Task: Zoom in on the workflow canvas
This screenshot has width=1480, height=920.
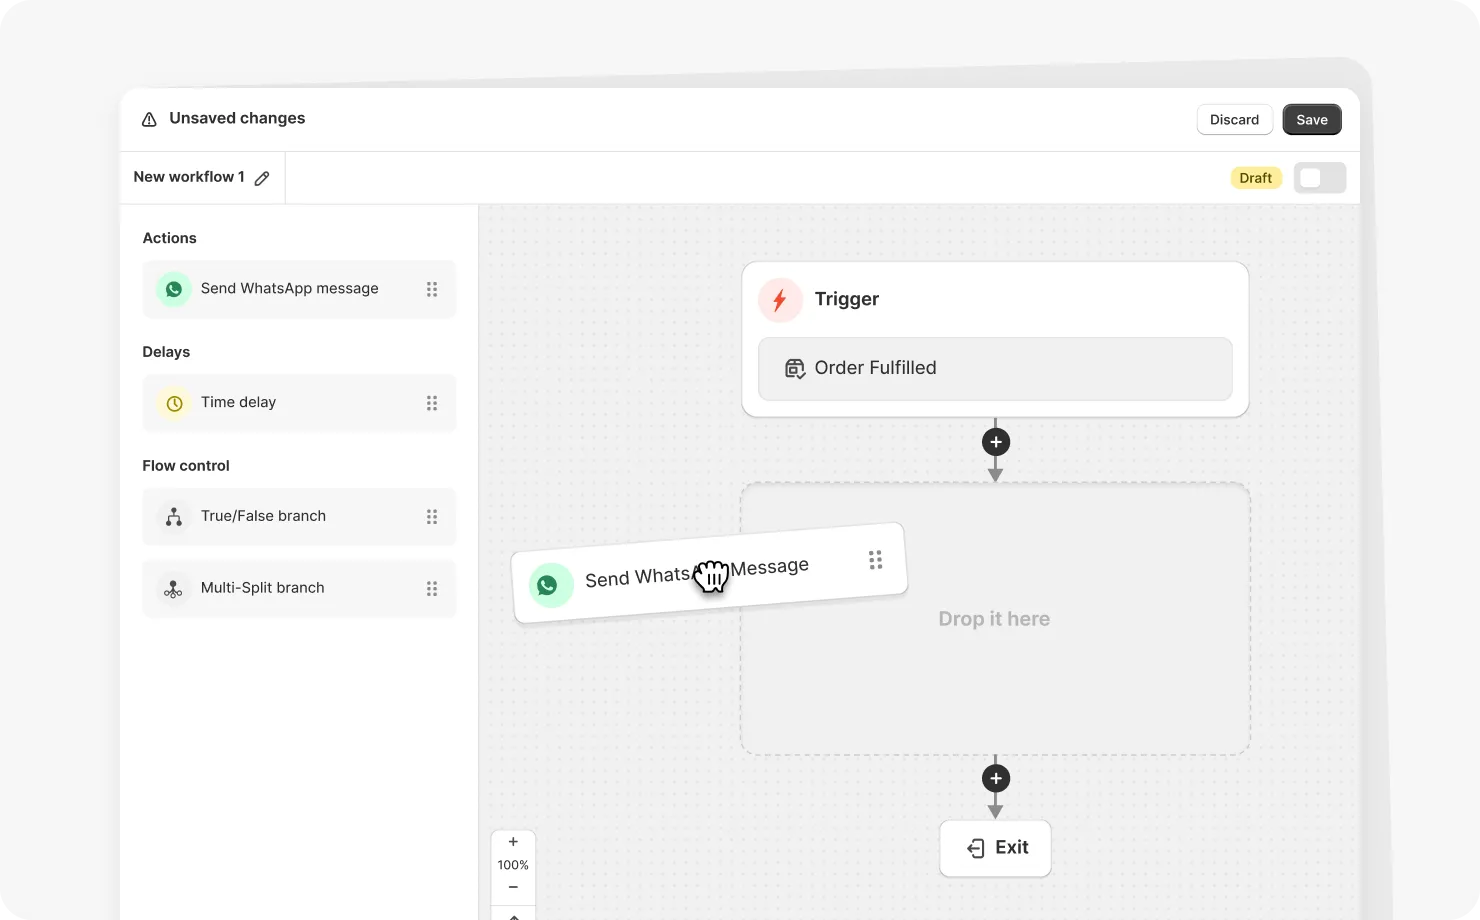Action: (x=513, y=842)
